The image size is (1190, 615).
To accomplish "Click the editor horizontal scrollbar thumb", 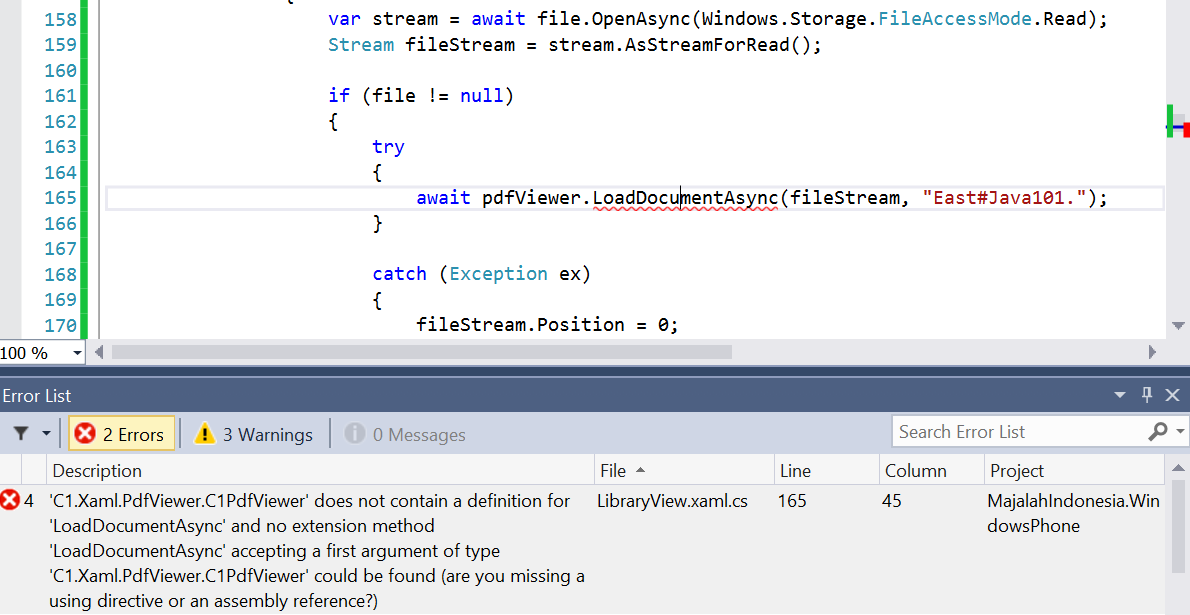I will click(x=421, y=352).
